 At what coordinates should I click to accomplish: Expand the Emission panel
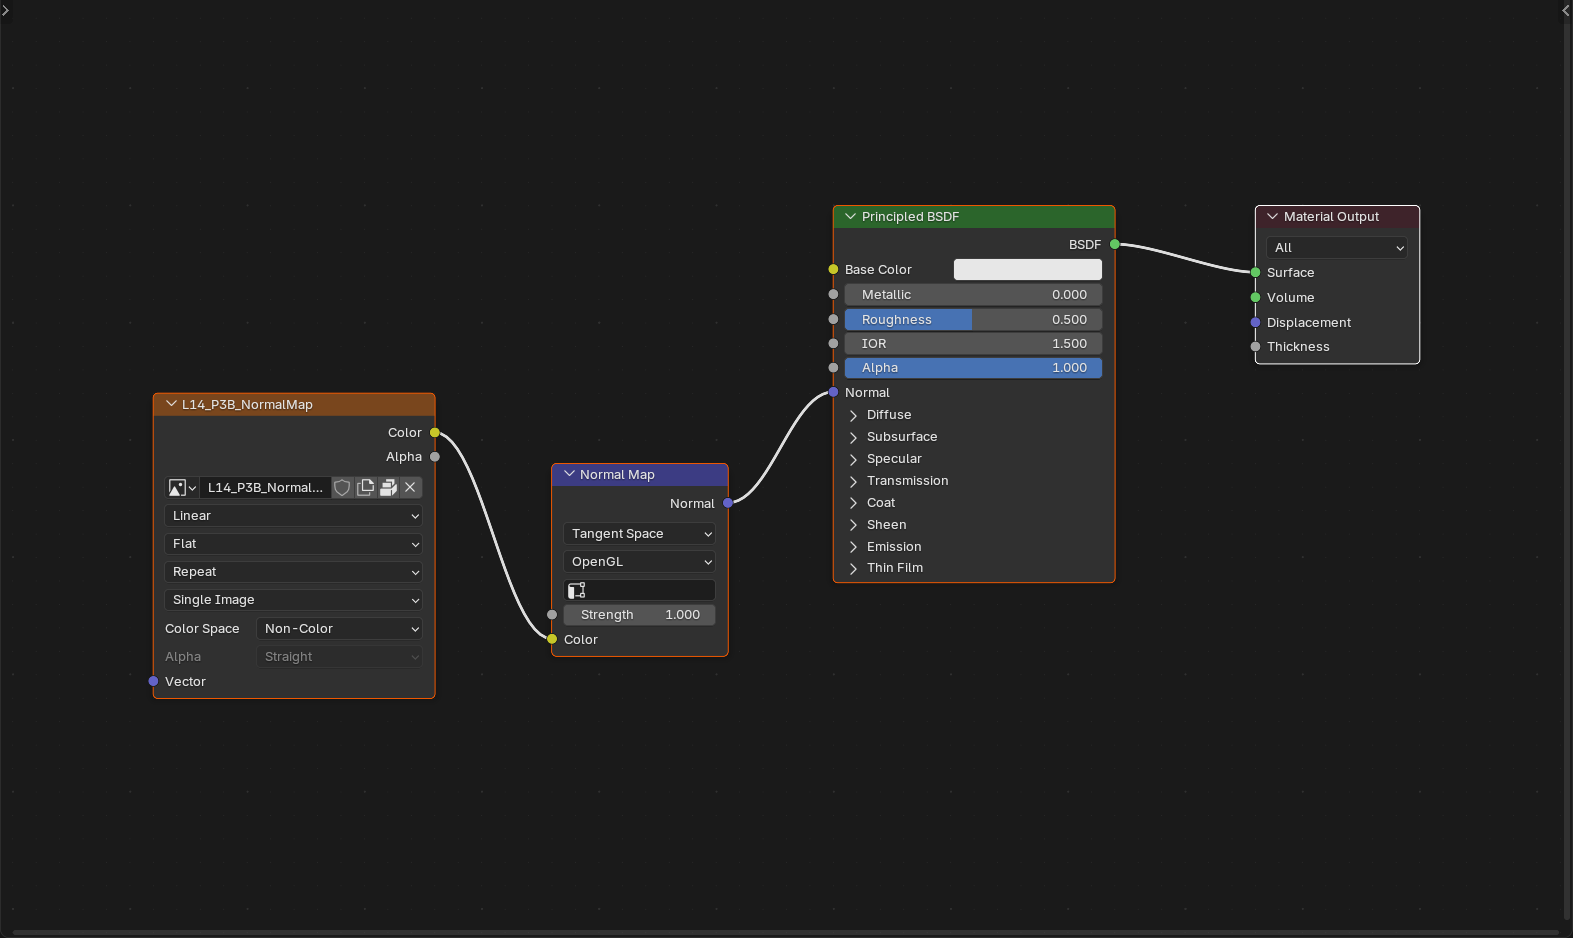[x=853, y=547]
